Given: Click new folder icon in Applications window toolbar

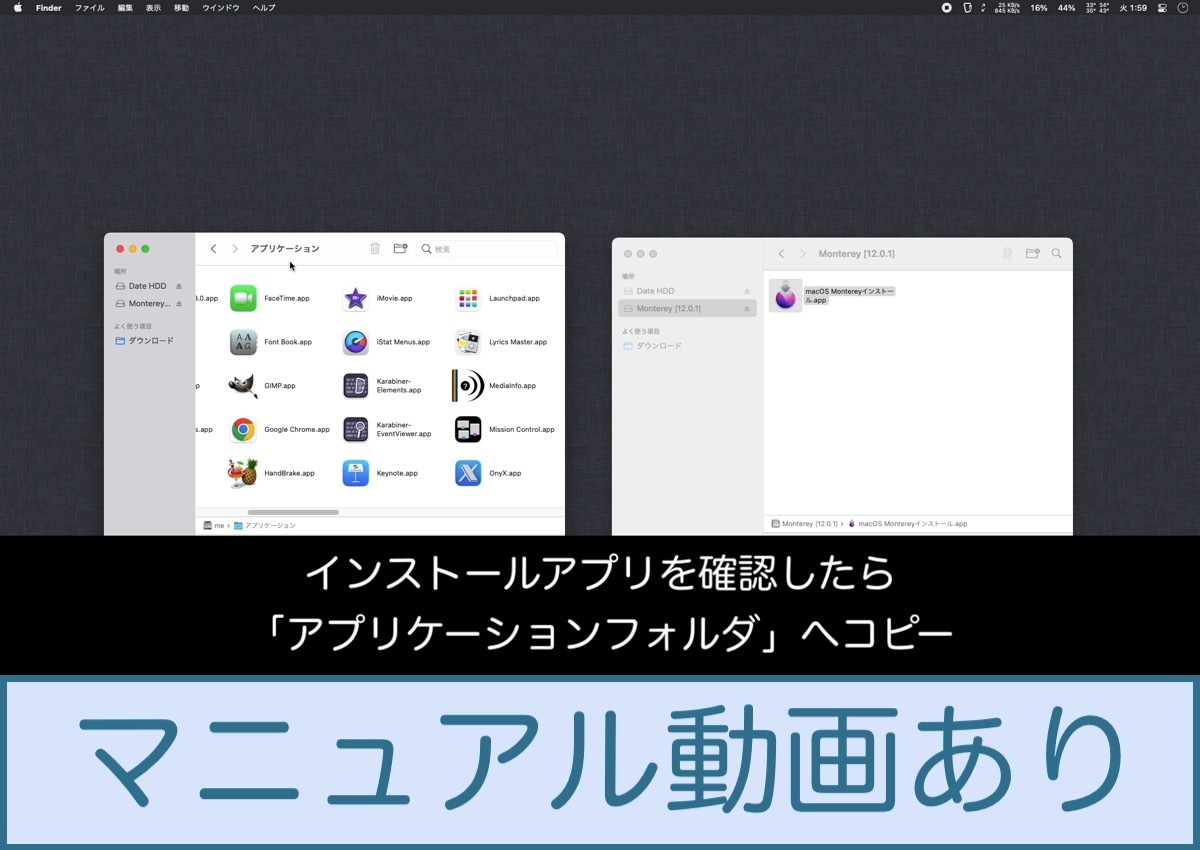Looking at the screenshot, I should (x=400, y=249).
